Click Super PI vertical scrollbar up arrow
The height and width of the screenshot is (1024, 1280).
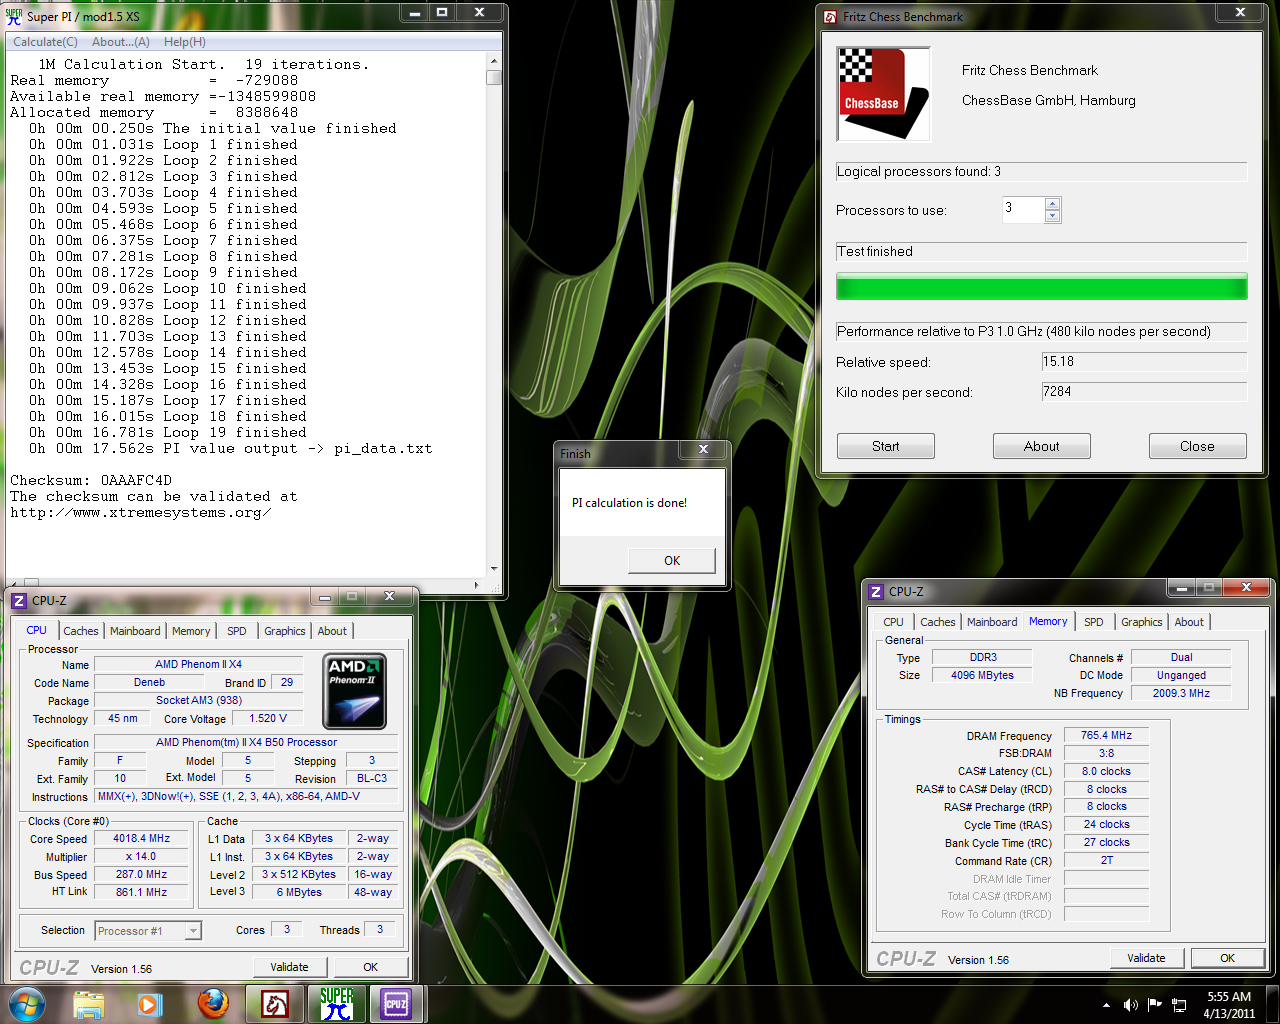493,61
